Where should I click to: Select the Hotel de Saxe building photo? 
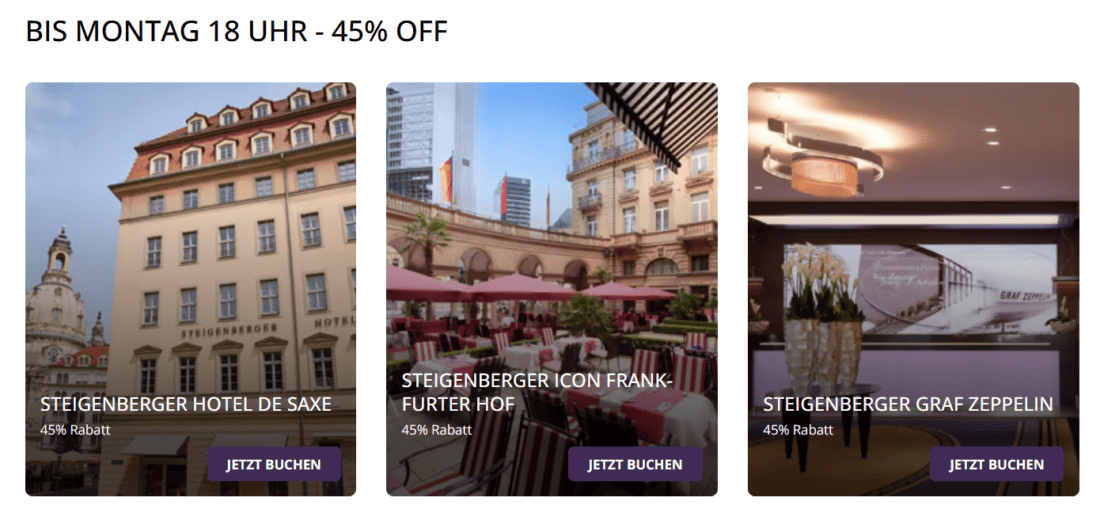(191, 238)
